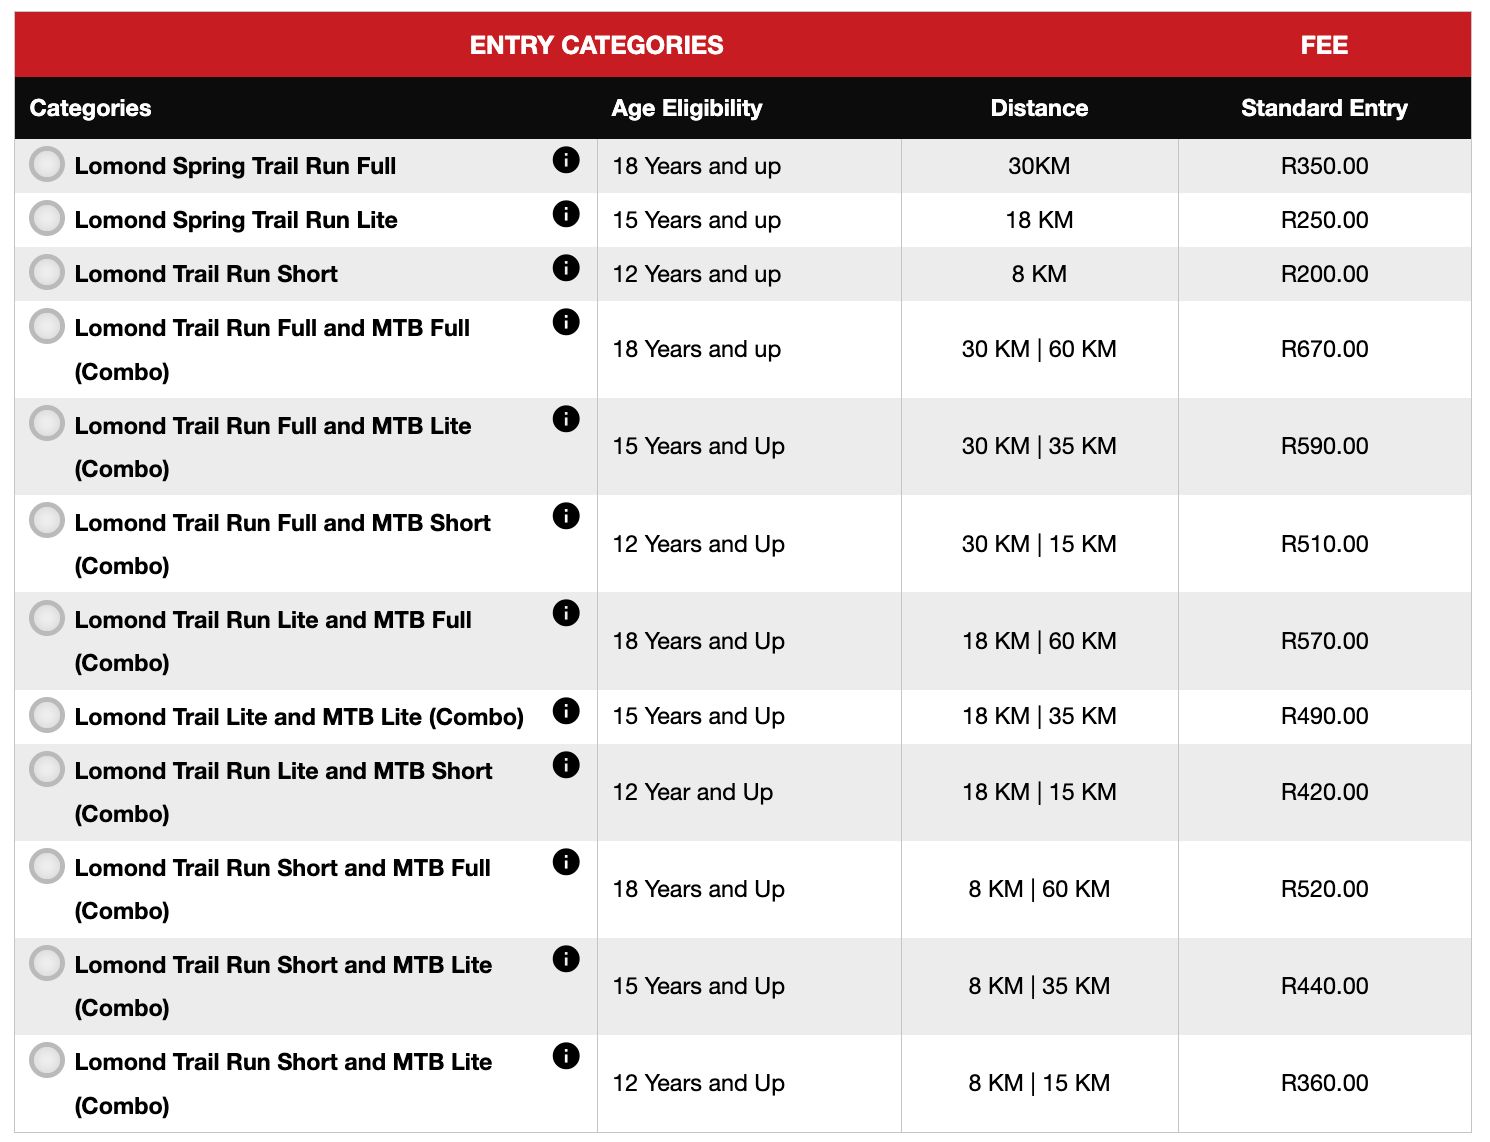Pick Trail Run Full and MTB Full combo radio
This screenshot has width=1490, height=1142.
[x=47, y=326]
